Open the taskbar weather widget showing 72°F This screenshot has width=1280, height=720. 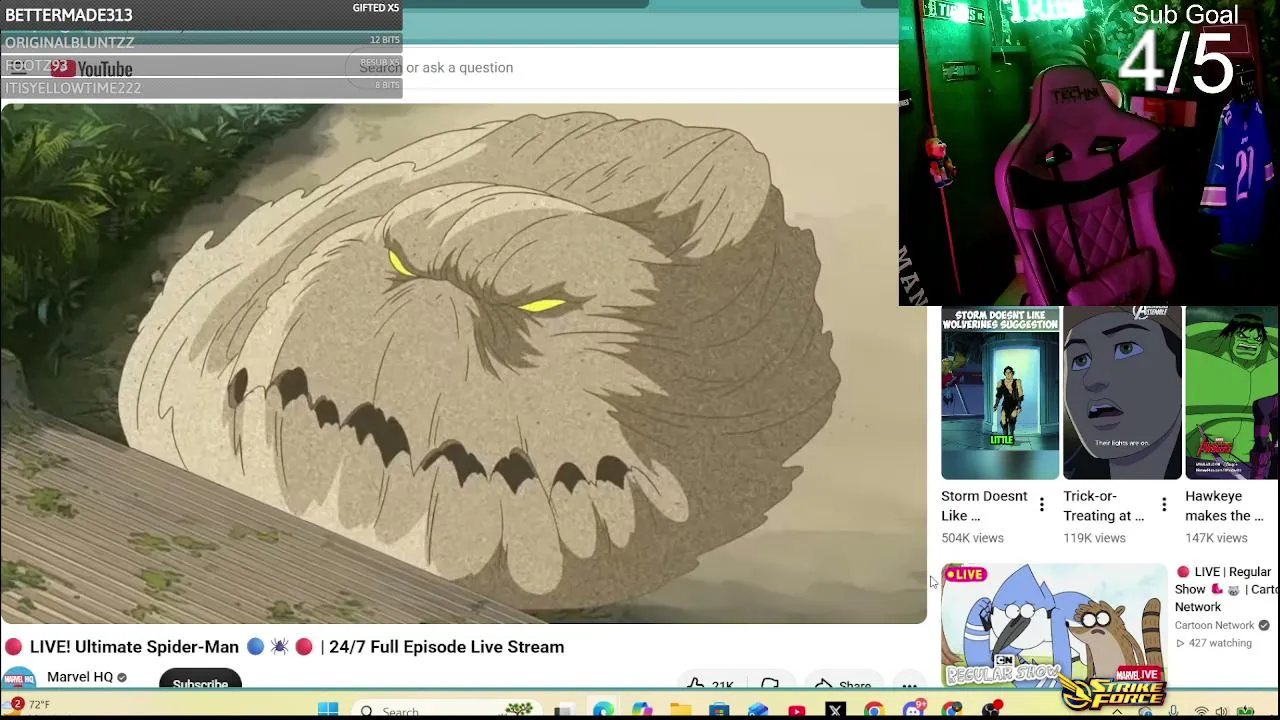28,705
